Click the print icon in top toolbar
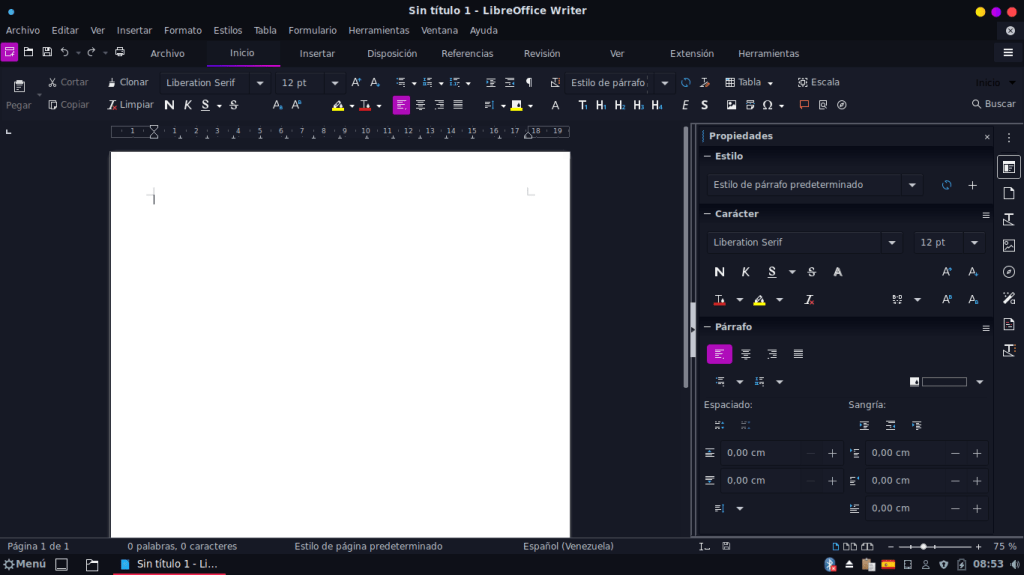This screenshot has height=575, width=1024. click(x=120, y=52)
